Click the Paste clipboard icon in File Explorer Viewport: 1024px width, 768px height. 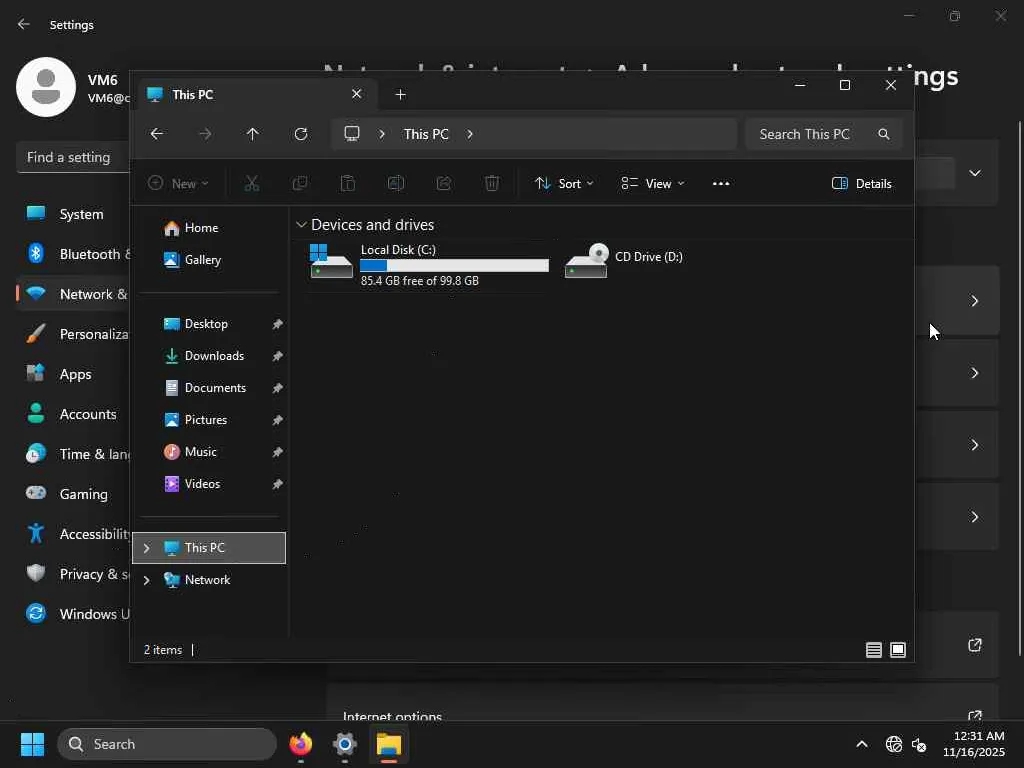click(348, 184)
